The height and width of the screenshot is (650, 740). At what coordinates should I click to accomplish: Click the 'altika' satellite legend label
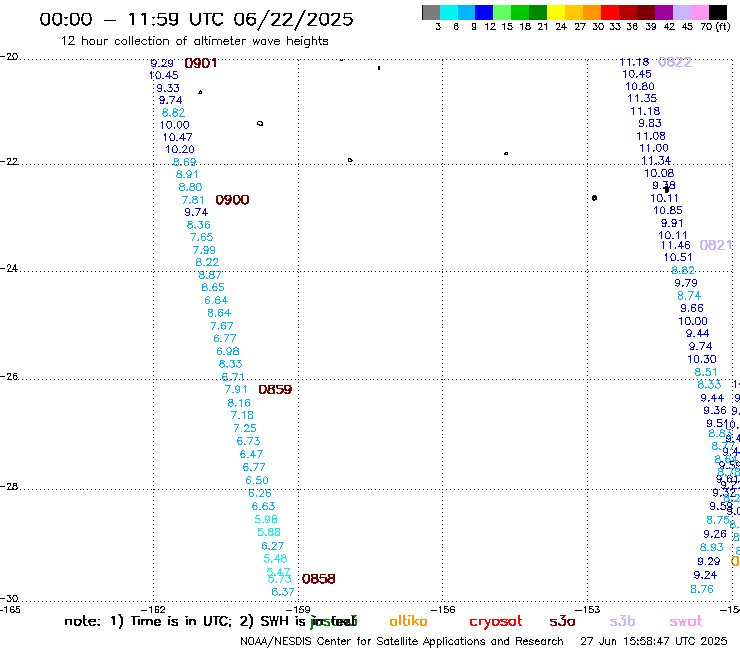point(408,621)
